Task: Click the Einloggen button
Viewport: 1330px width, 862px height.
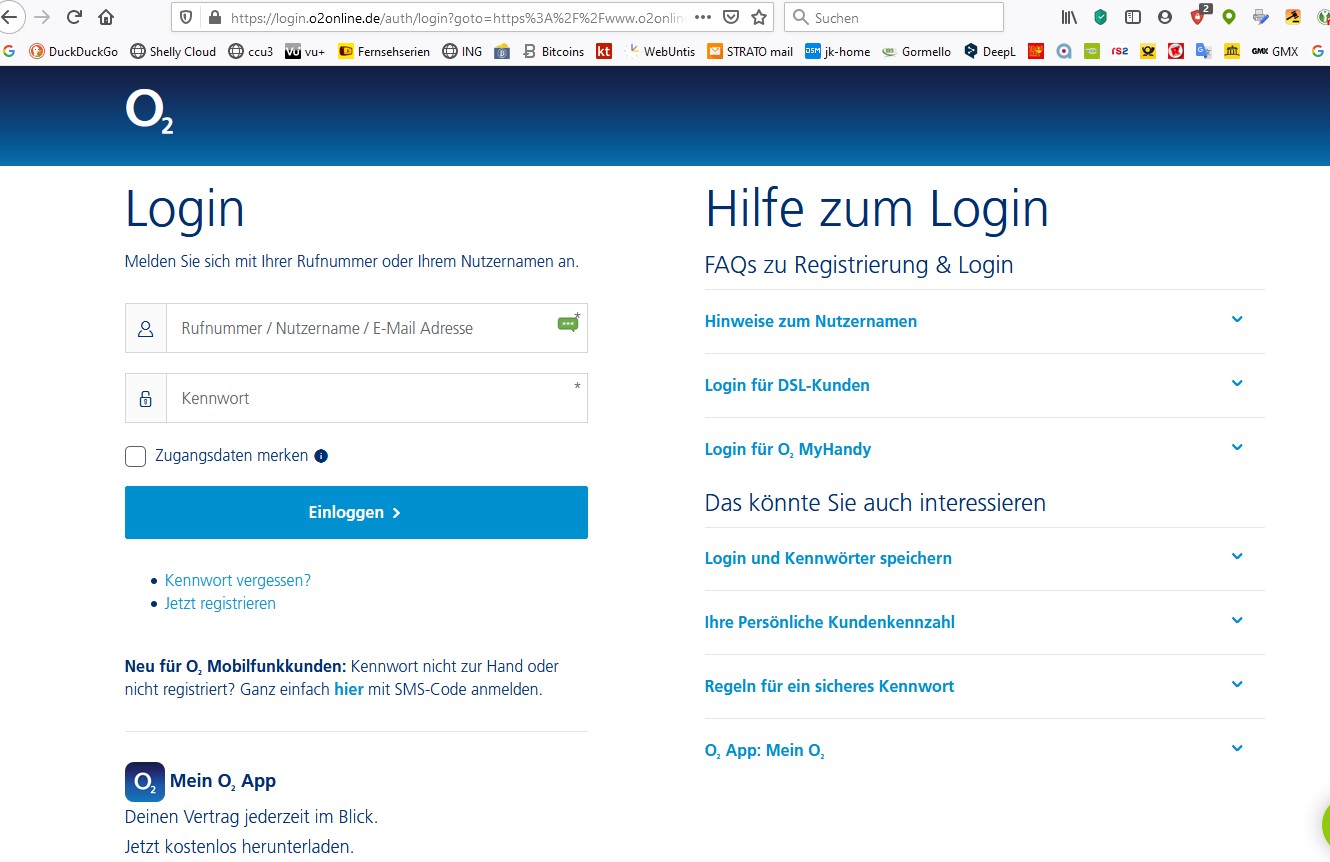Action: pyautogui.click(x=356, y=511)
